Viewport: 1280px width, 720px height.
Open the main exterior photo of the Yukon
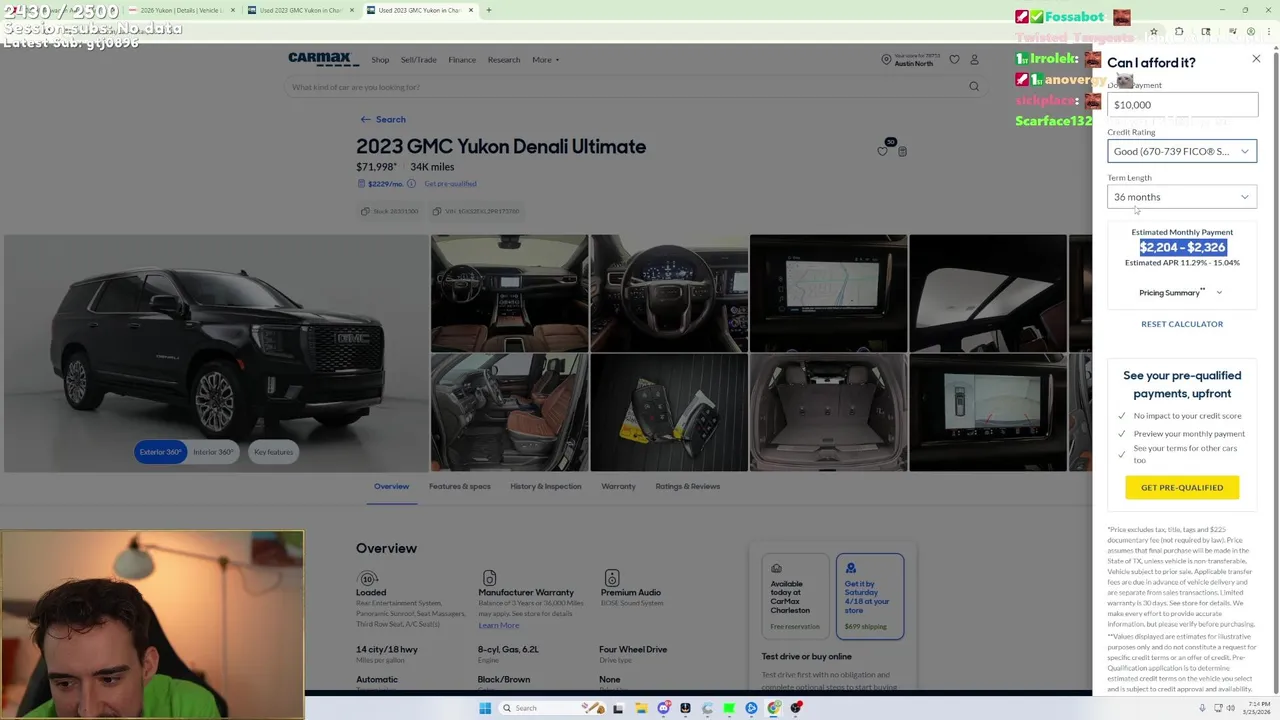(x=214, y=353)
